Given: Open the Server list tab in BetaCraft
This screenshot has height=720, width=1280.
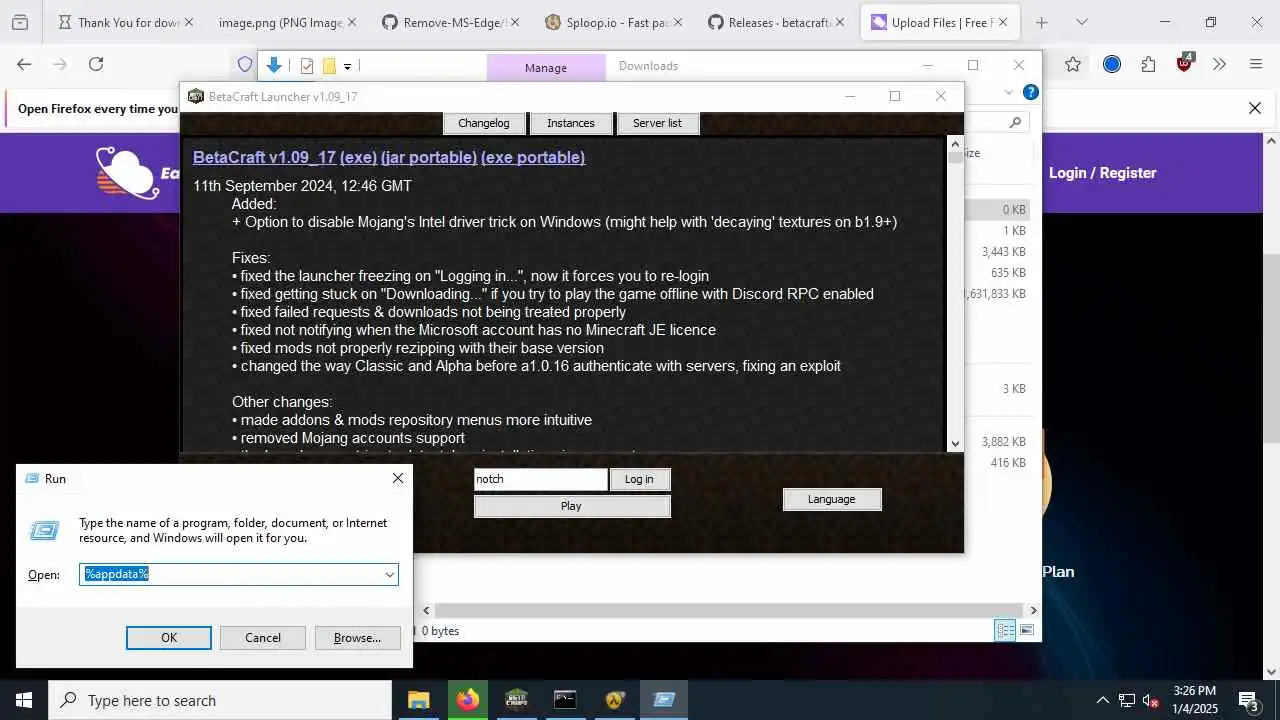Looking at the screenshot, I should [x=657, y=123].
